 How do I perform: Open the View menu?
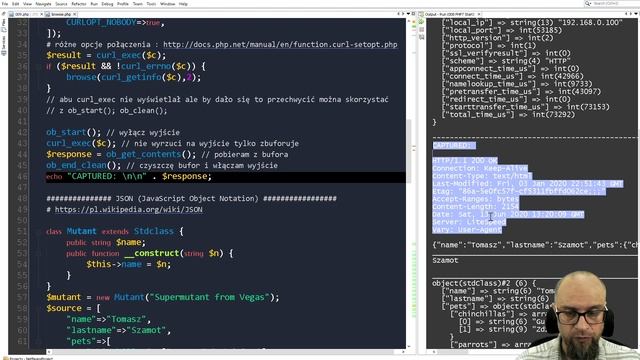[x=27, y=4]
